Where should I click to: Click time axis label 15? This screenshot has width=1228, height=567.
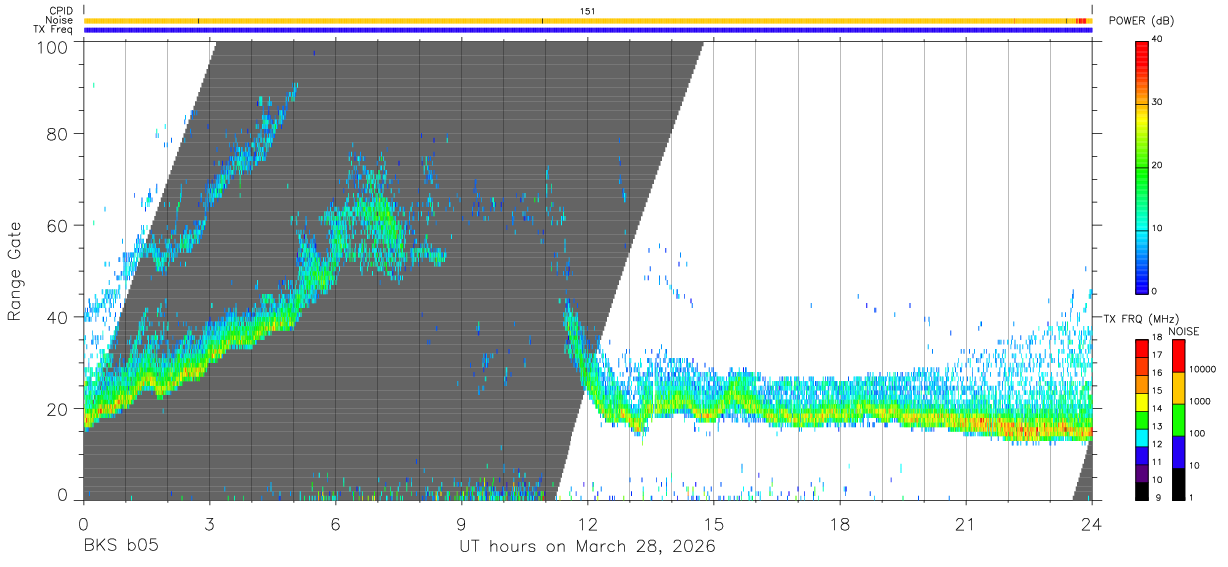point(714,524)
